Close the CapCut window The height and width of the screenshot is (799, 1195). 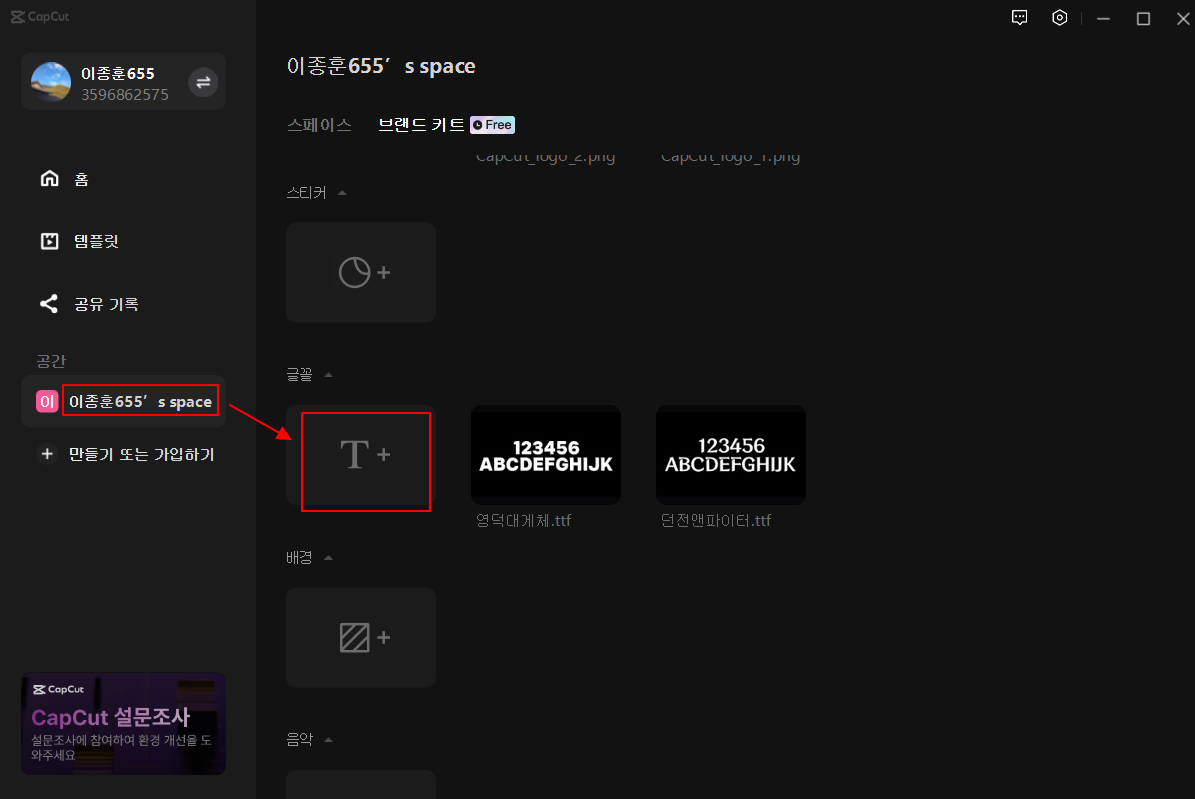click(1183, 18)
